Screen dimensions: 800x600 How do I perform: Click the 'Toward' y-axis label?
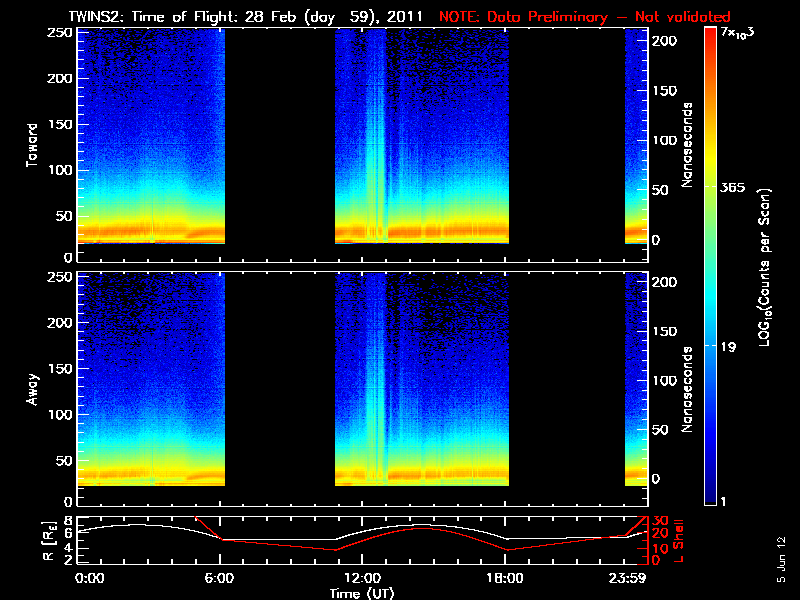point(33,145)
